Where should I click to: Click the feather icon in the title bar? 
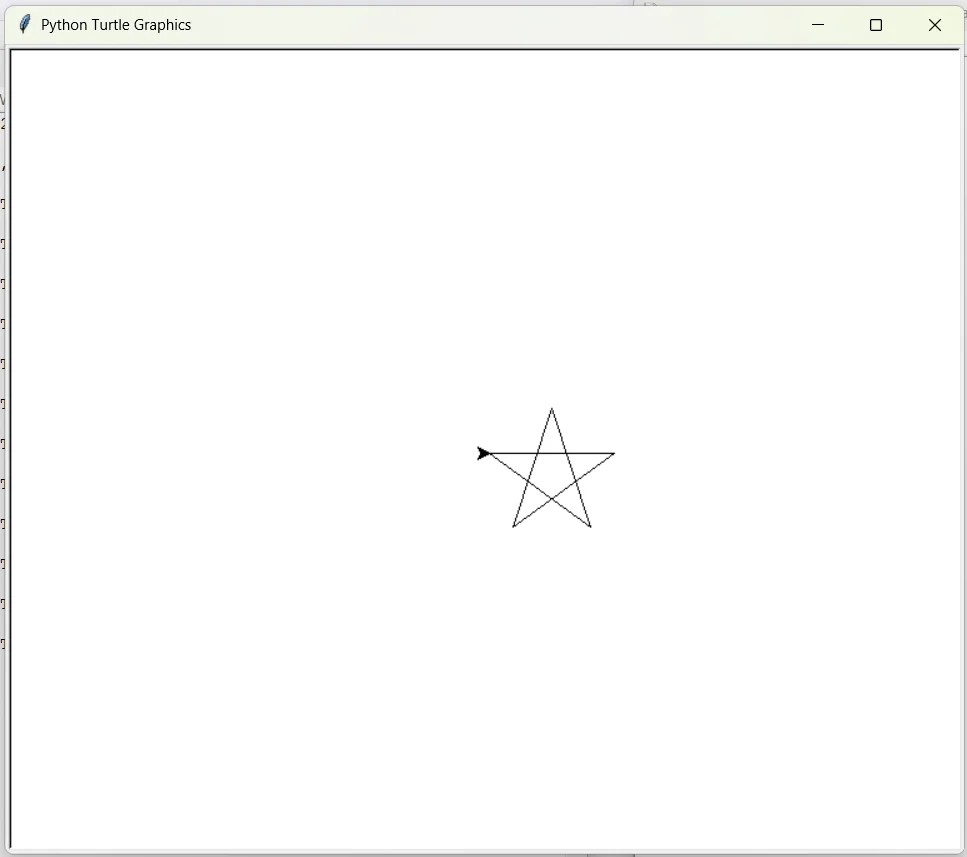coord(25,25)
